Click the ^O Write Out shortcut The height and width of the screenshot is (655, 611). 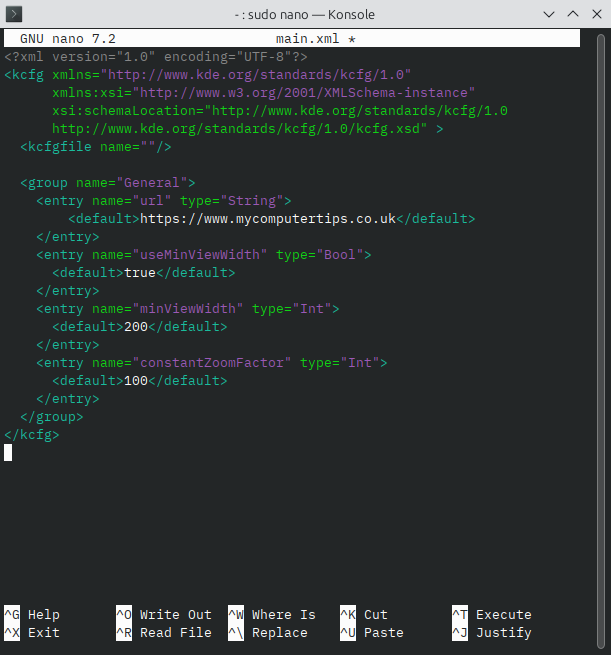164,615
